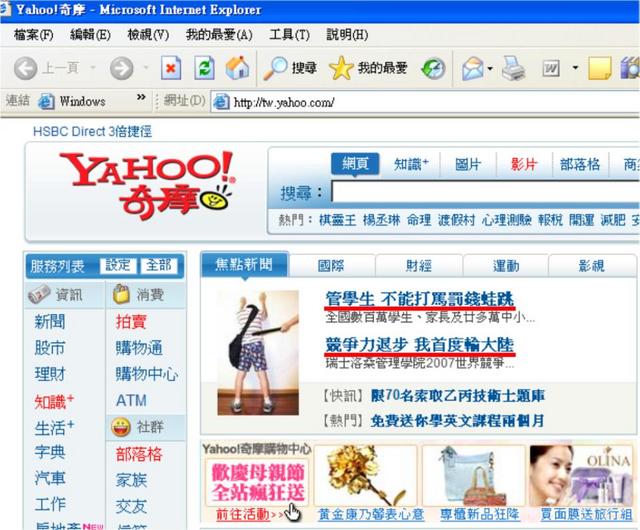
Task: Open the 購物中心 service link
Action: click(x=147, y=374)
